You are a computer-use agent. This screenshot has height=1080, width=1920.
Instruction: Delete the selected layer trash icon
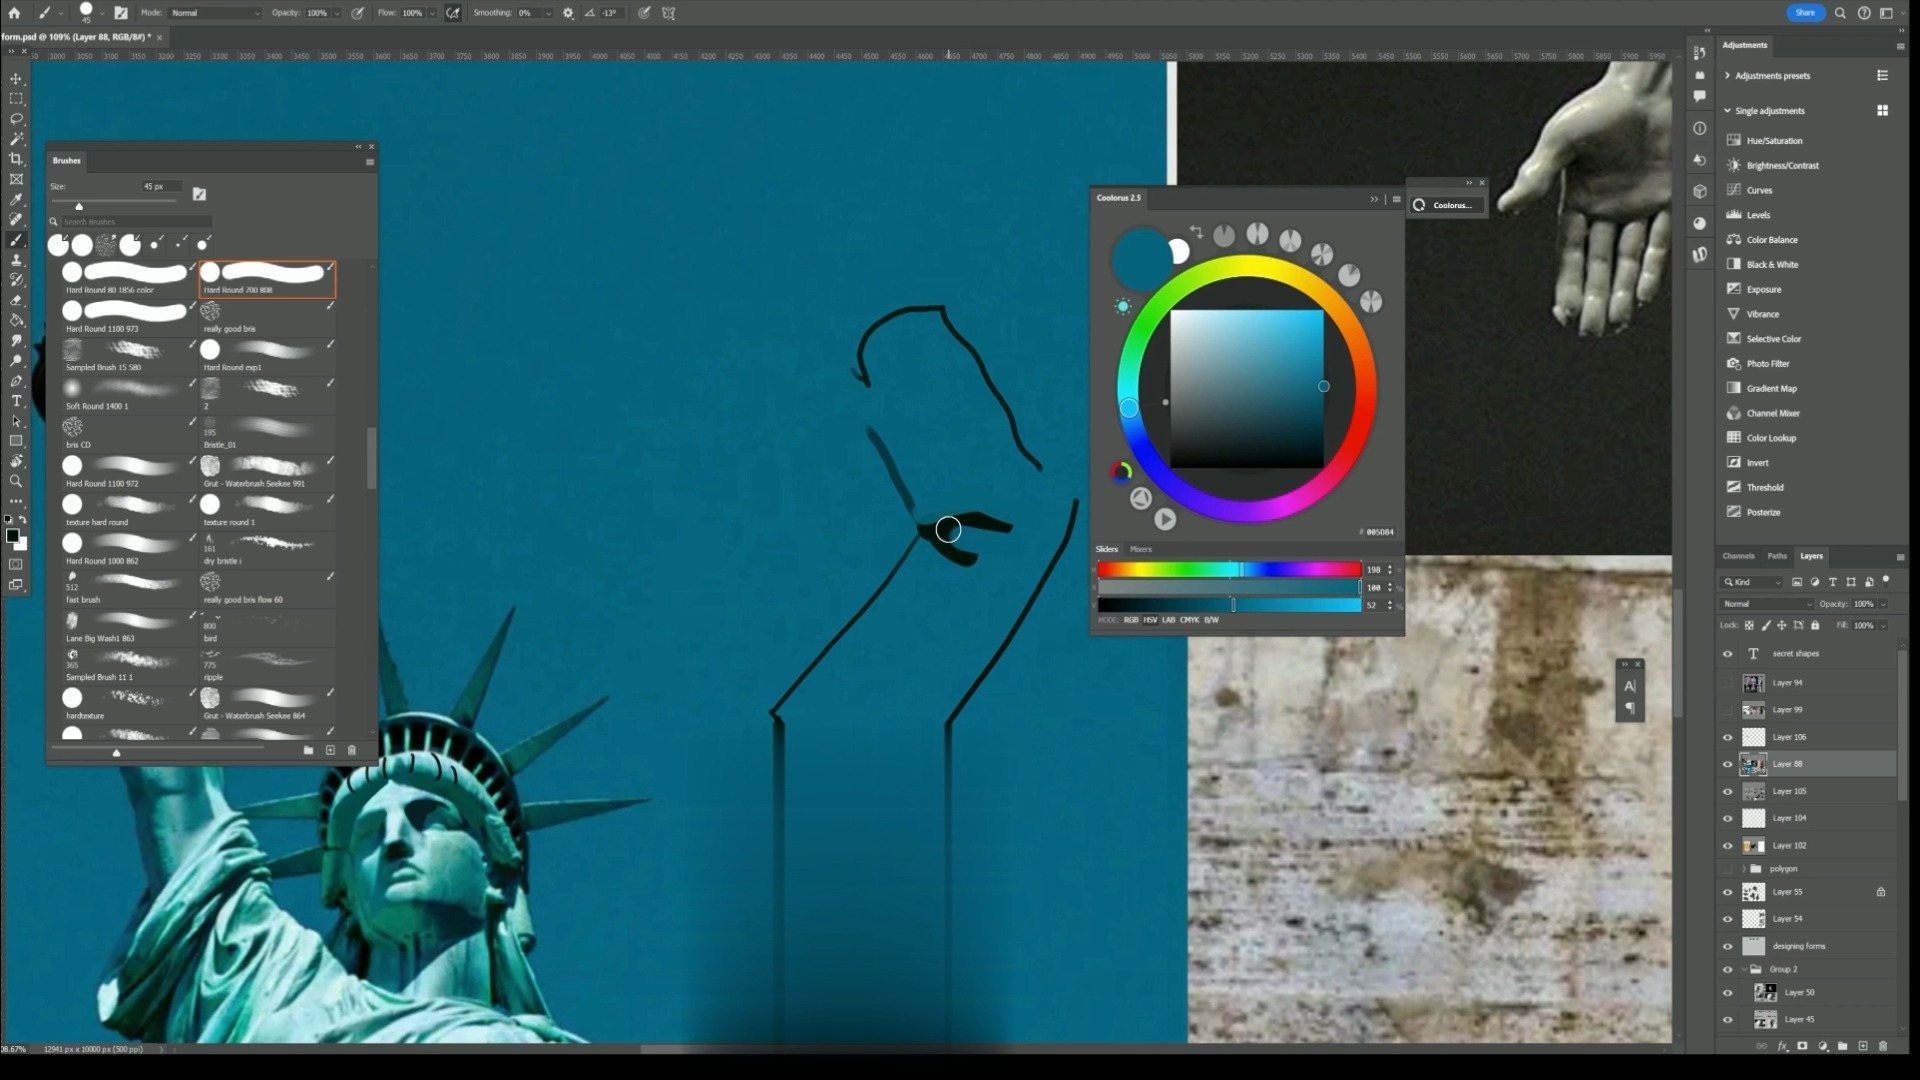click(1883, 1046)
